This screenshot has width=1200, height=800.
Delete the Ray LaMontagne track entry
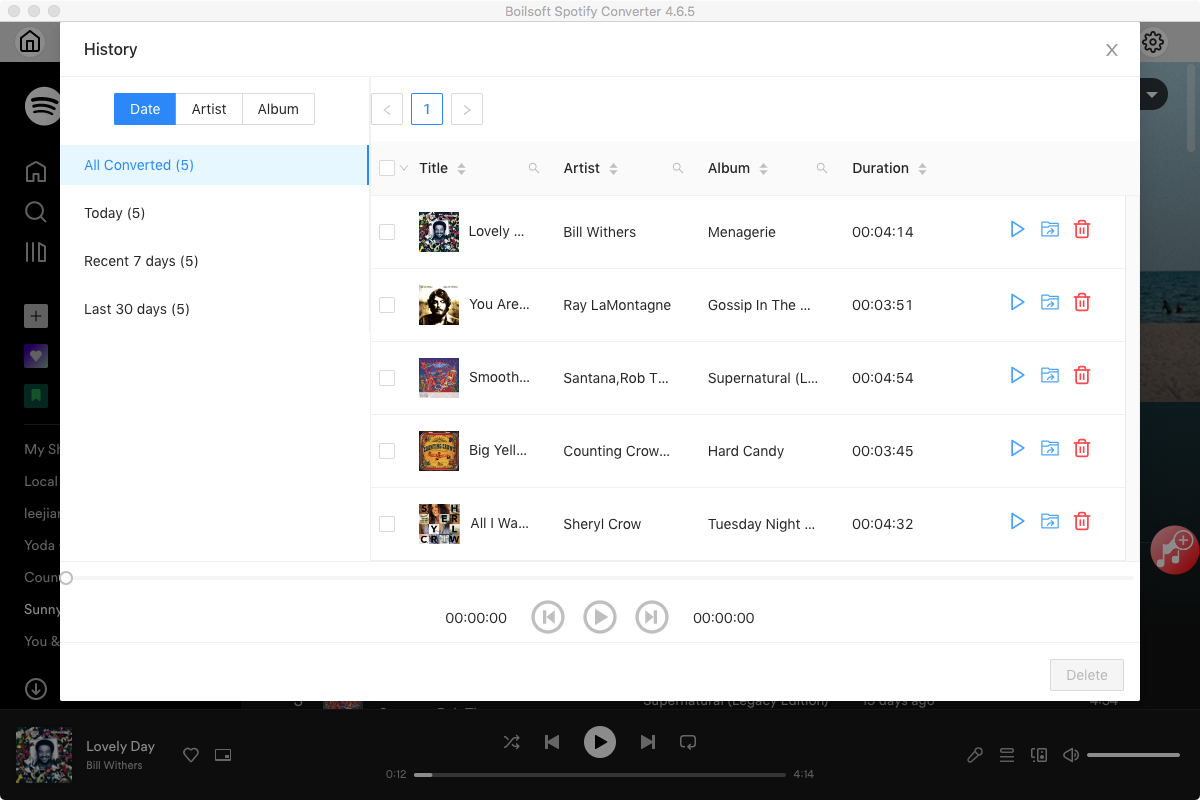point(1081,302)
